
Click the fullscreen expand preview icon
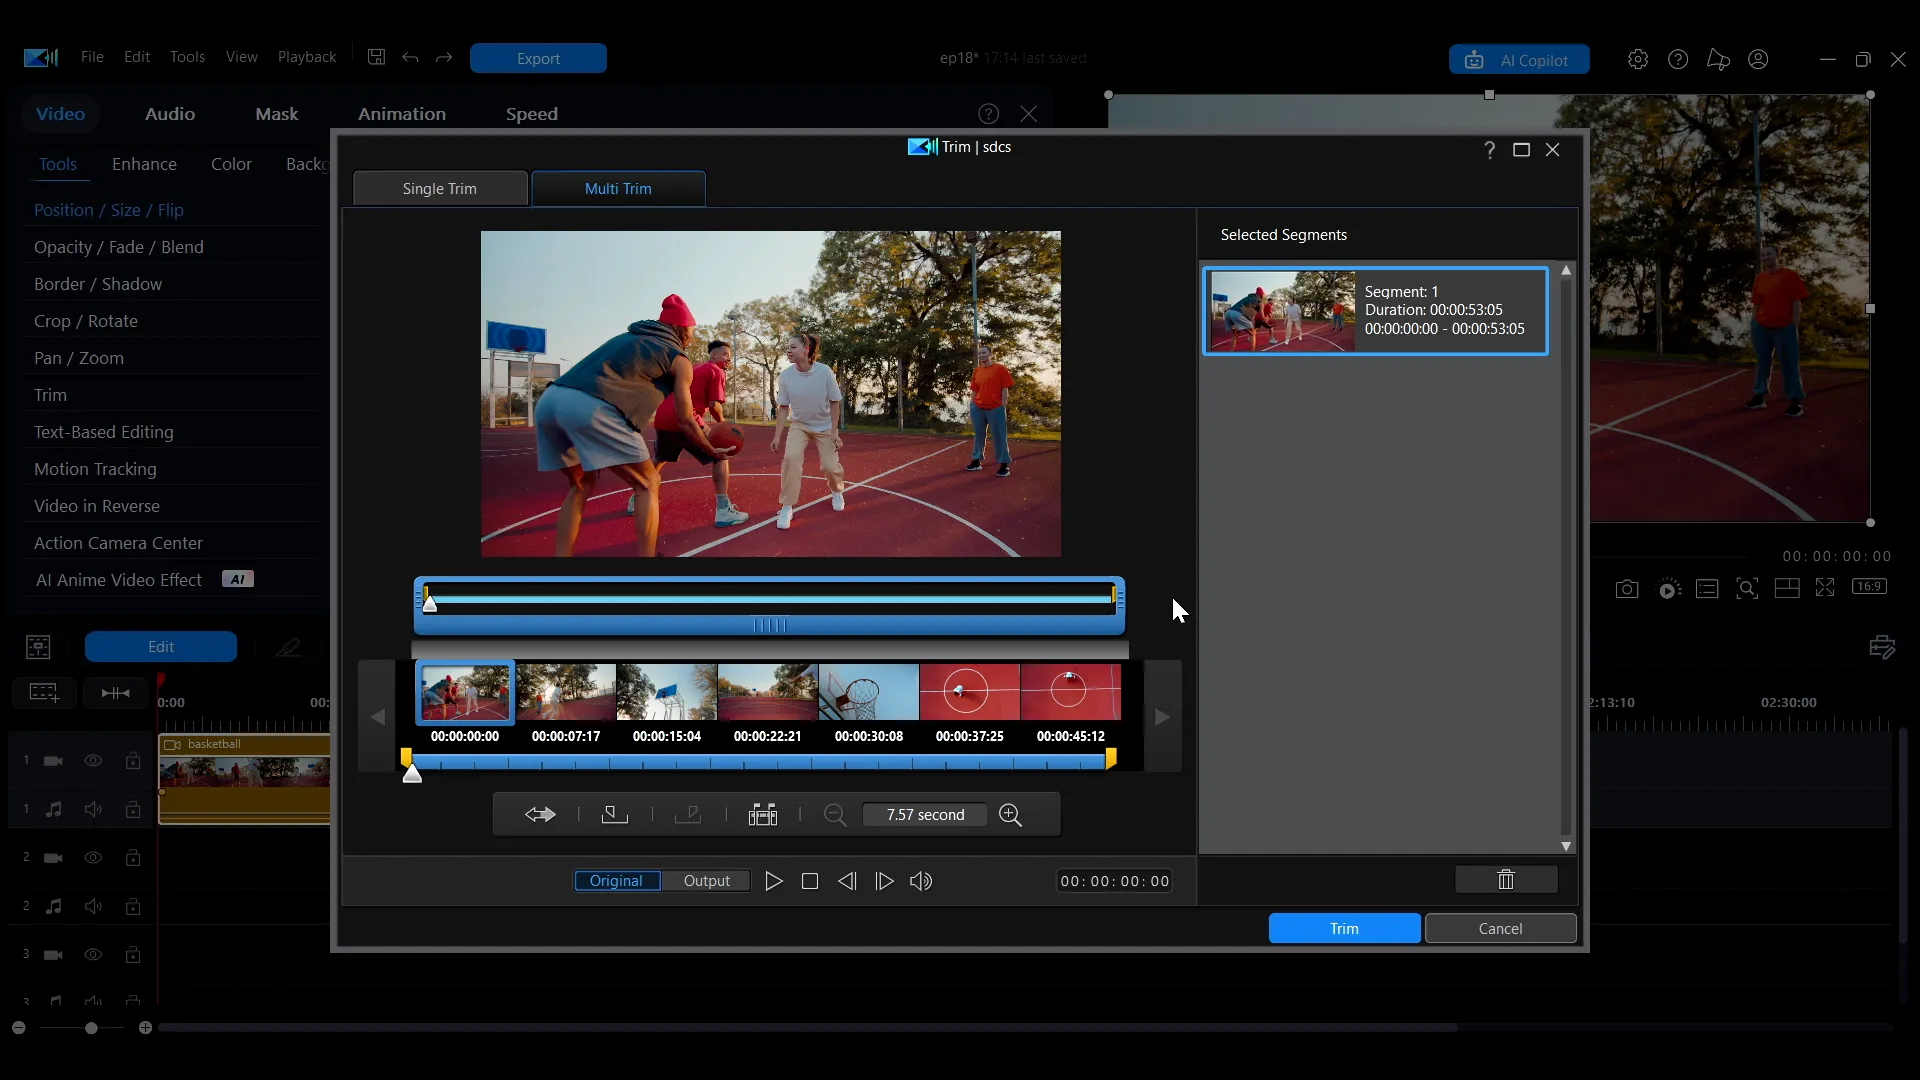1825,588
